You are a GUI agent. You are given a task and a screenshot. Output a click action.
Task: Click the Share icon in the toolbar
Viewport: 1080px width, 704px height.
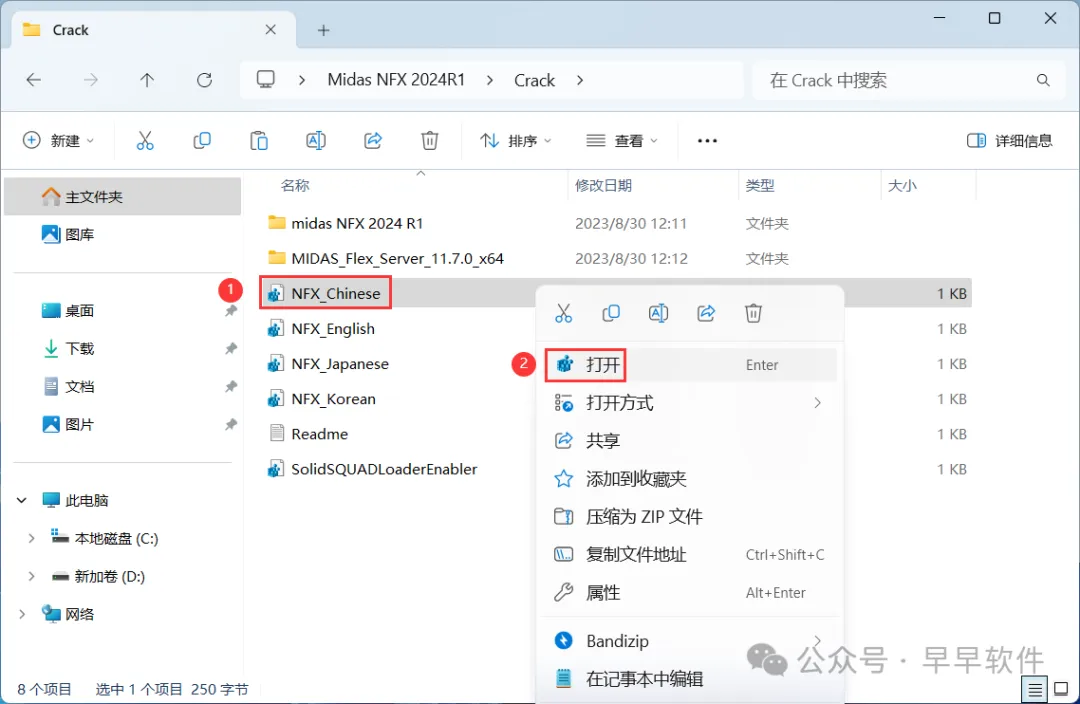373,141
